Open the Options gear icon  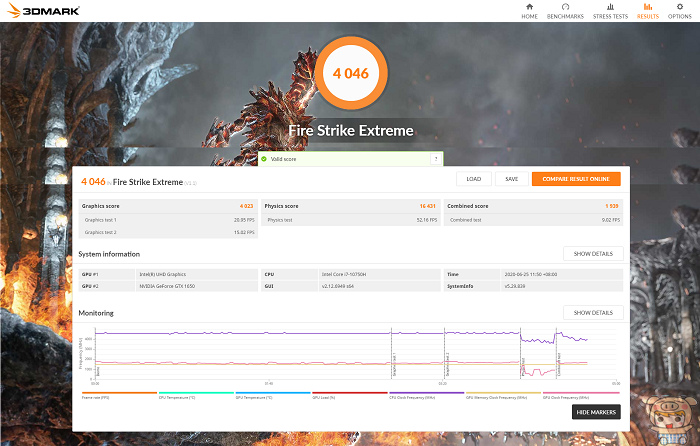coord(681,7)
